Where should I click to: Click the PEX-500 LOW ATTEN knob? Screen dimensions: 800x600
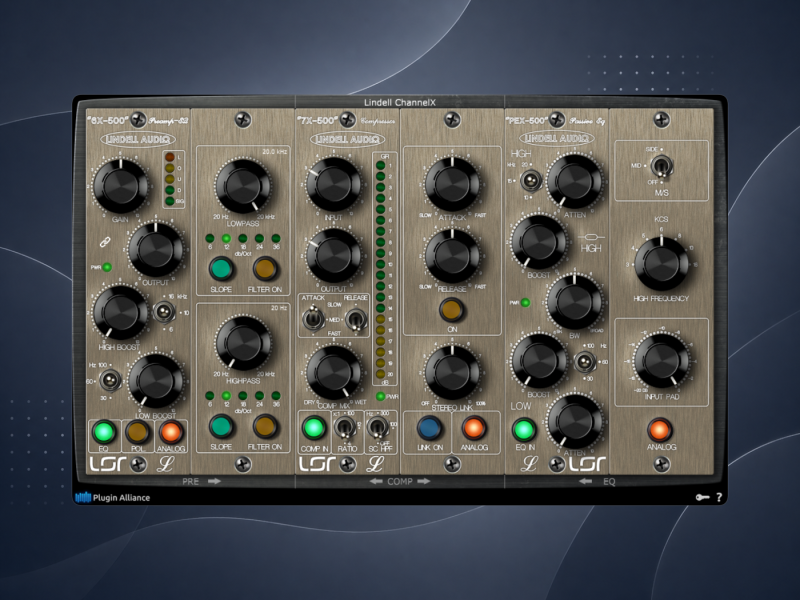point(574,421)
